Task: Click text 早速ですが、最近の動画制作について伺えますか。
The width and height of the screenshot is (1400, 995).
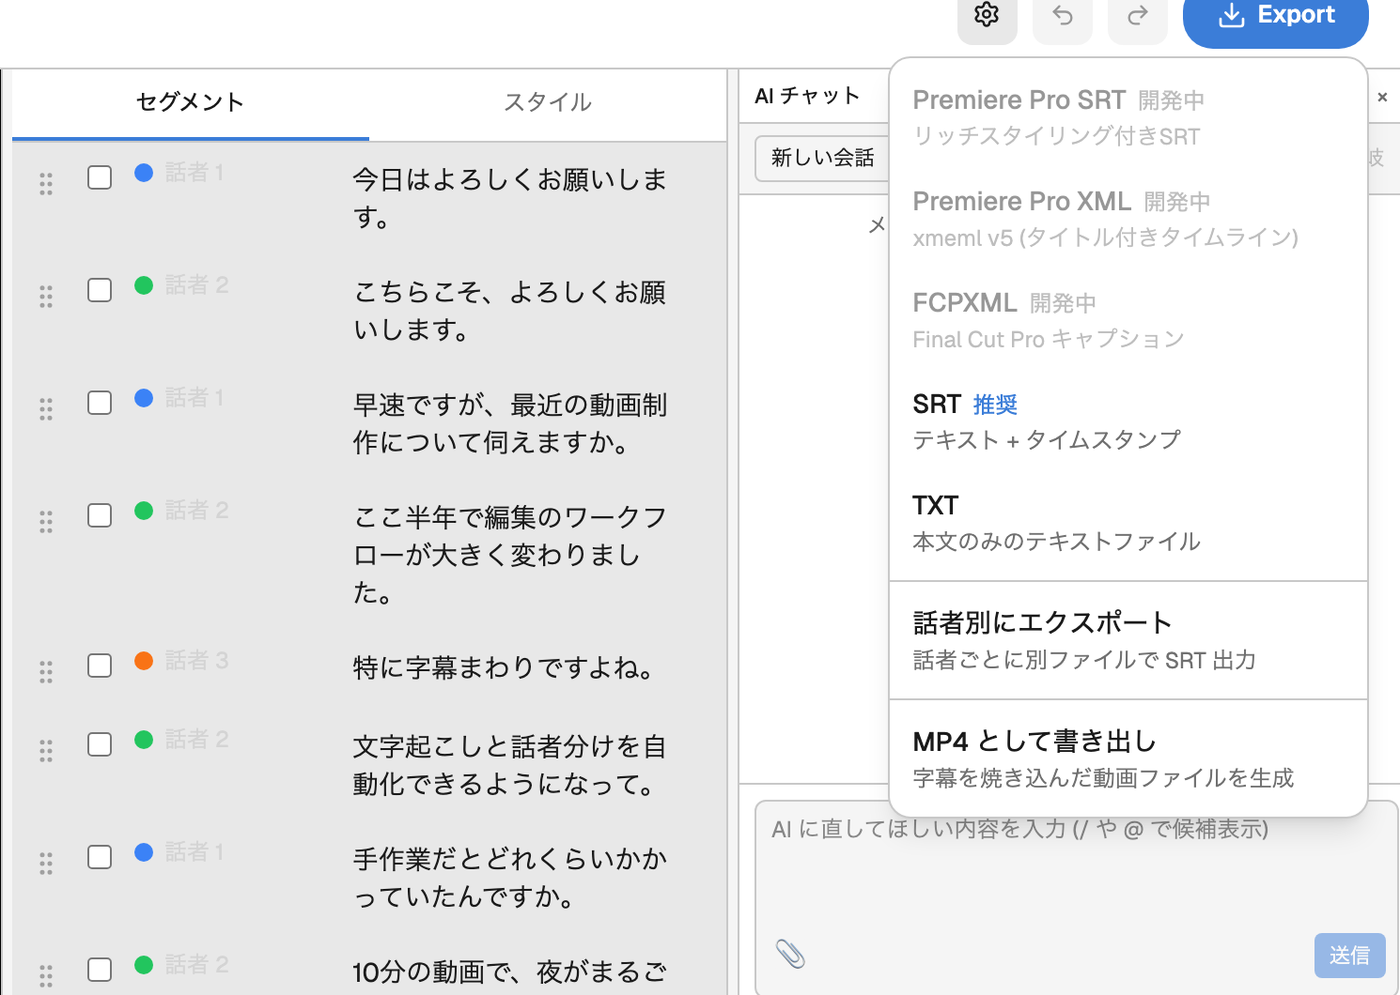Action: [510, 423]
